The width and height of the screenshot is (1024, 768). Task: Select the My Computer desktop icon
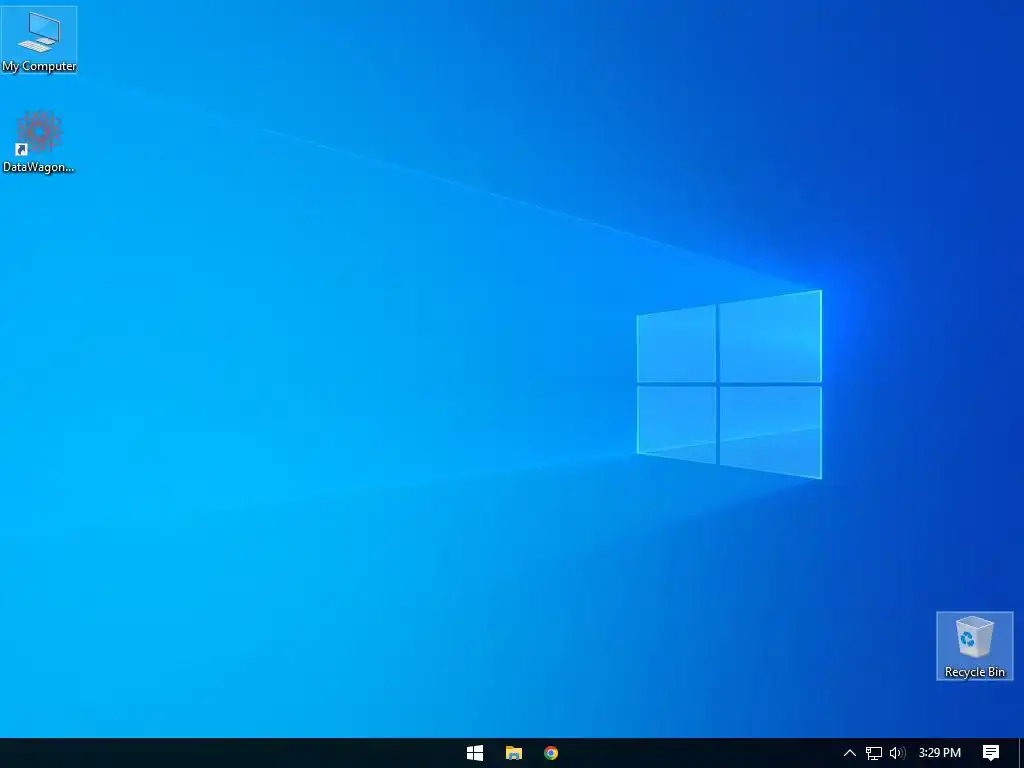(x=39, y=40)
